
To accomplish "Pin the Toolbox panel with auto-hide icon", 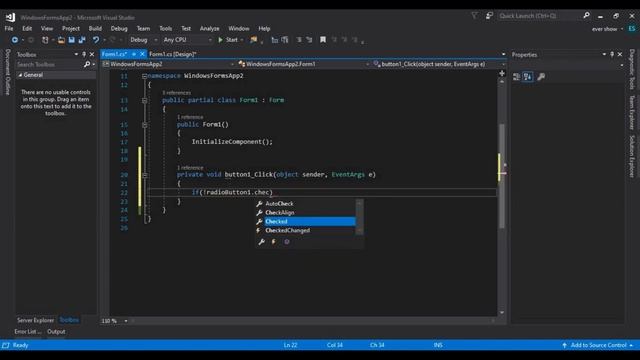I will pos(84,54).
